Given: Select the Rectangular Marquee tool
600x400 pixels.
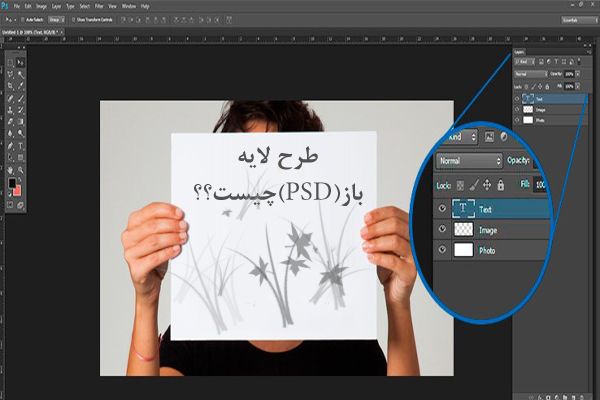Looking at the screenshot, I should click(x=10, y=62).
